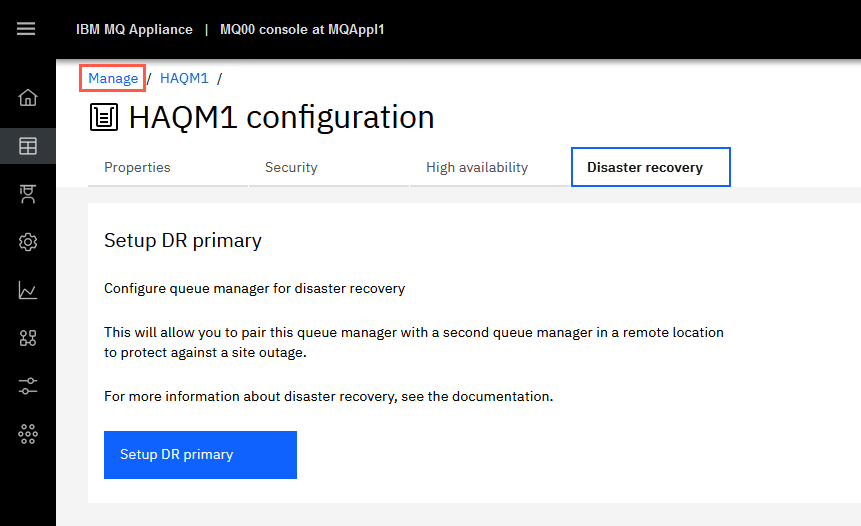Switch to the Security tab
The height and width of the screenshot is (526, 861).
click(329, 167)
